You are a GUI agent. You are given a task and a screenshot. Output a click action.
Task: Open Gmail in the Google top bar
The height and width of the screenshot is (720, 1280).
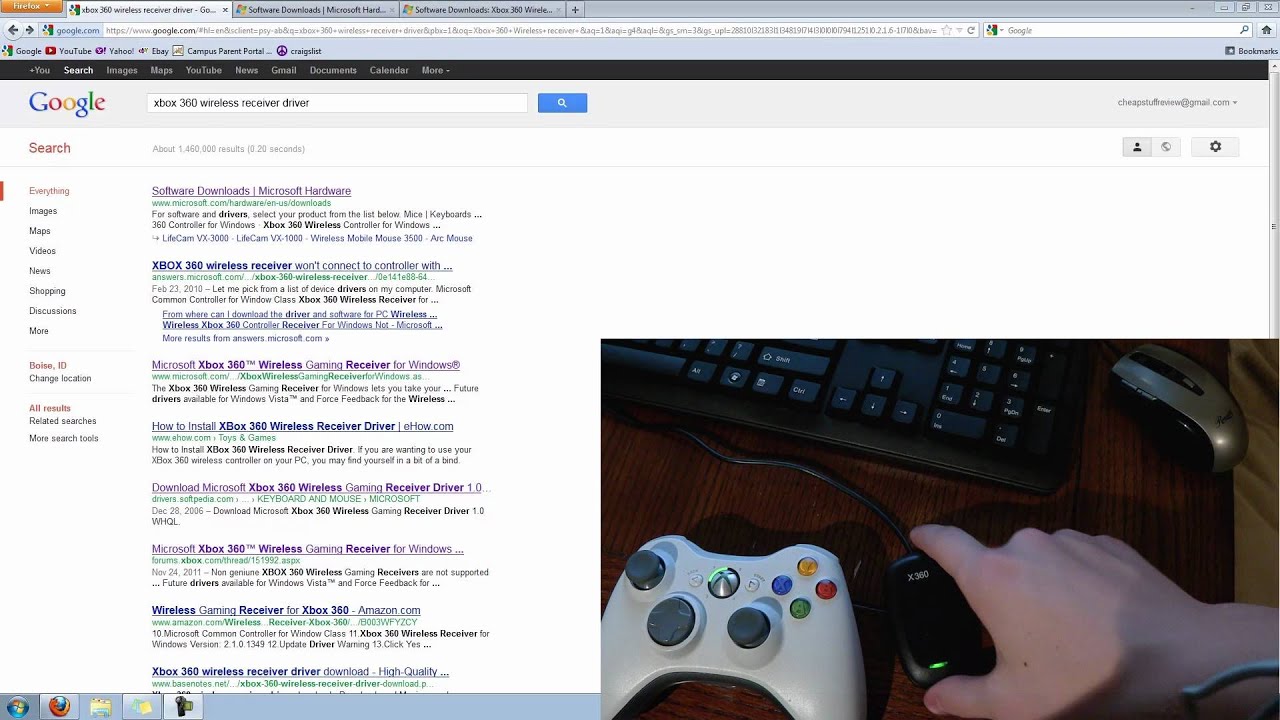click(x=284, y=70)
